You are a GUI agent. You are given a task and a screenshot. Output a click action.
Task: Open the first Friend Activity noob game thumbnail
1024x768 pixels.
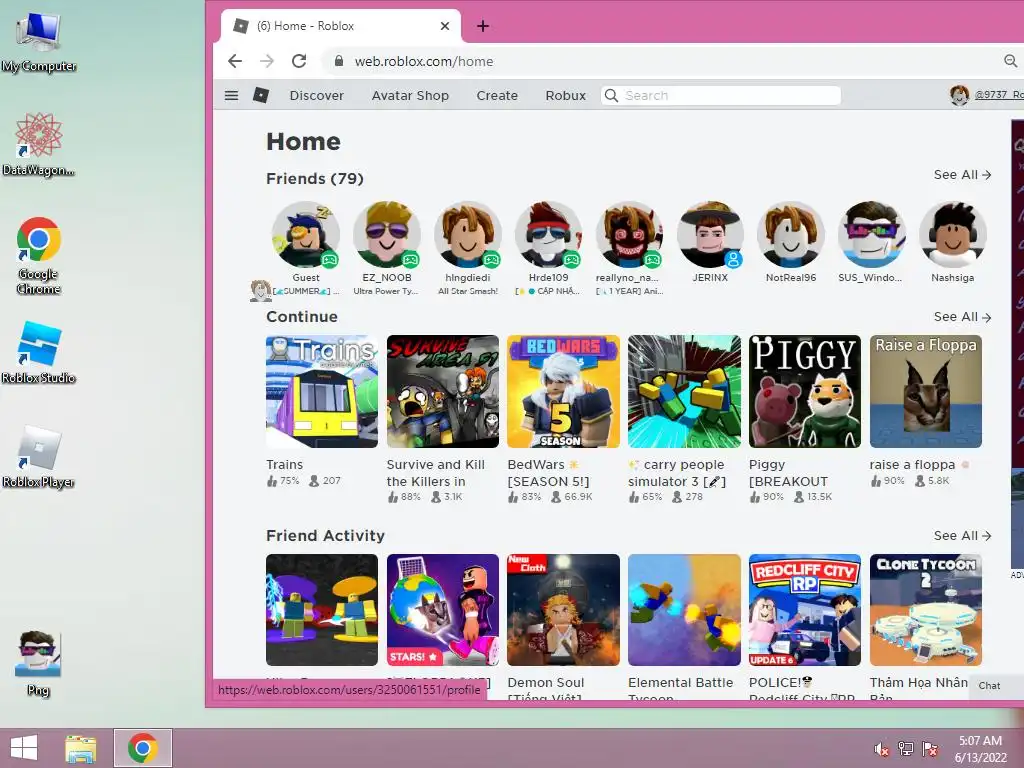click(x=322, y=610)
